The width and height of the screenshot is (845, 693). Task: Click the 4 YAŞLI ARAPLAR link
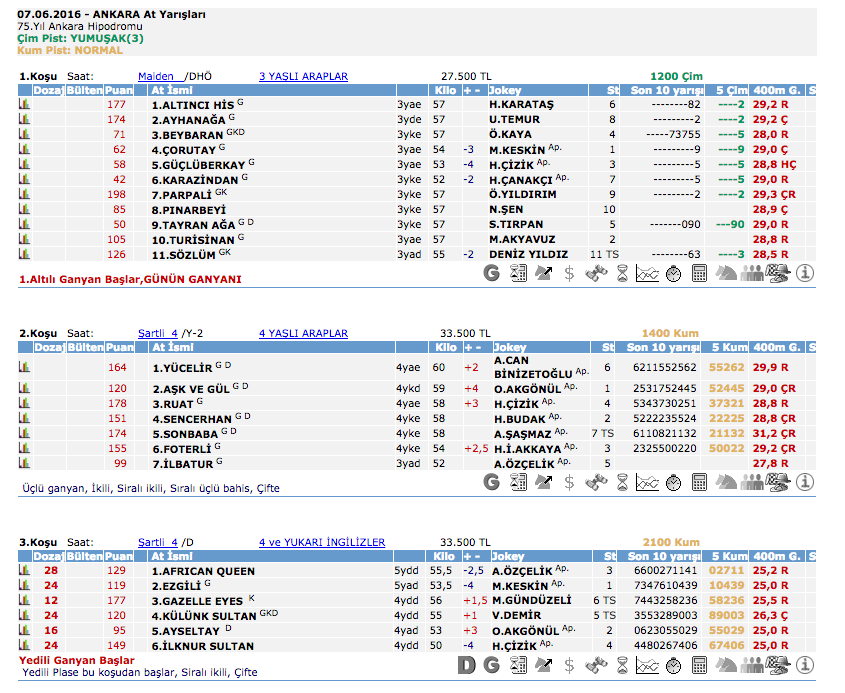click(x=303, y=333)
